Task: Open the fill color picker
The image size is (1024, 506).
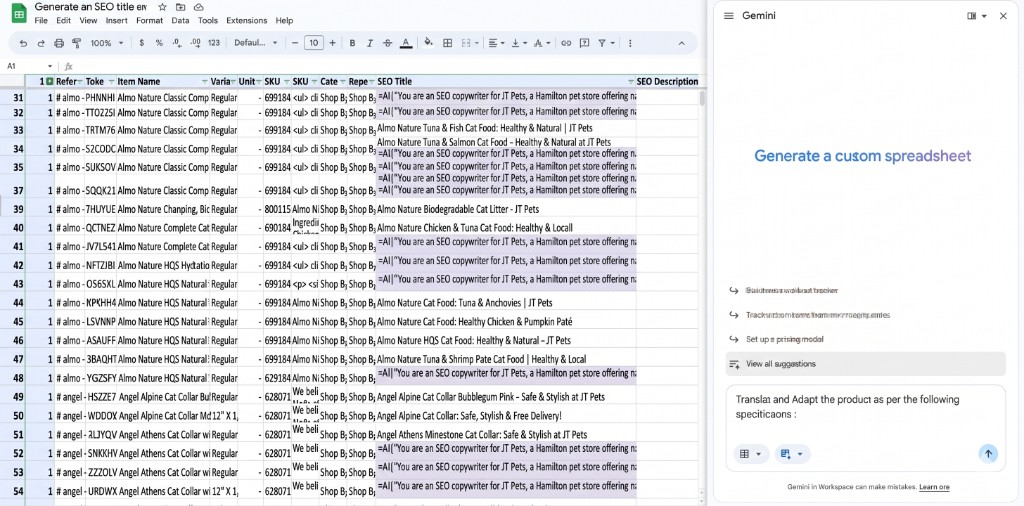Action: (x=428, y=43)
